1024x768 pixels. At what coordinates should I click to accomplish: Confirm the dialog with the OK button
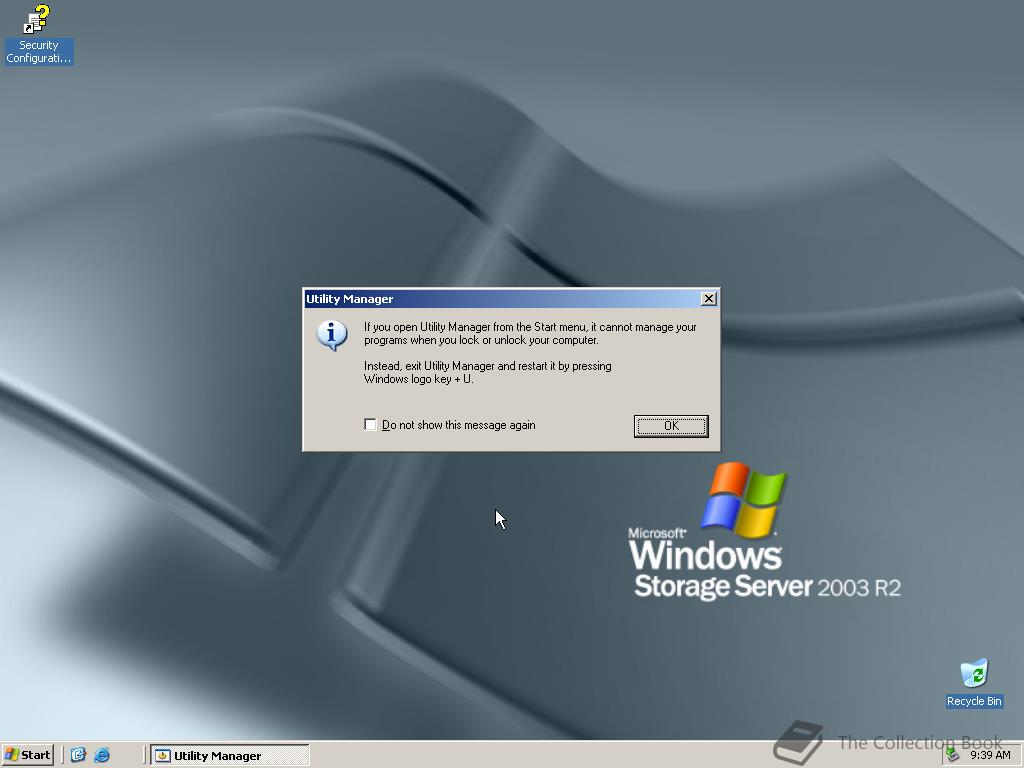coord(671,426)
